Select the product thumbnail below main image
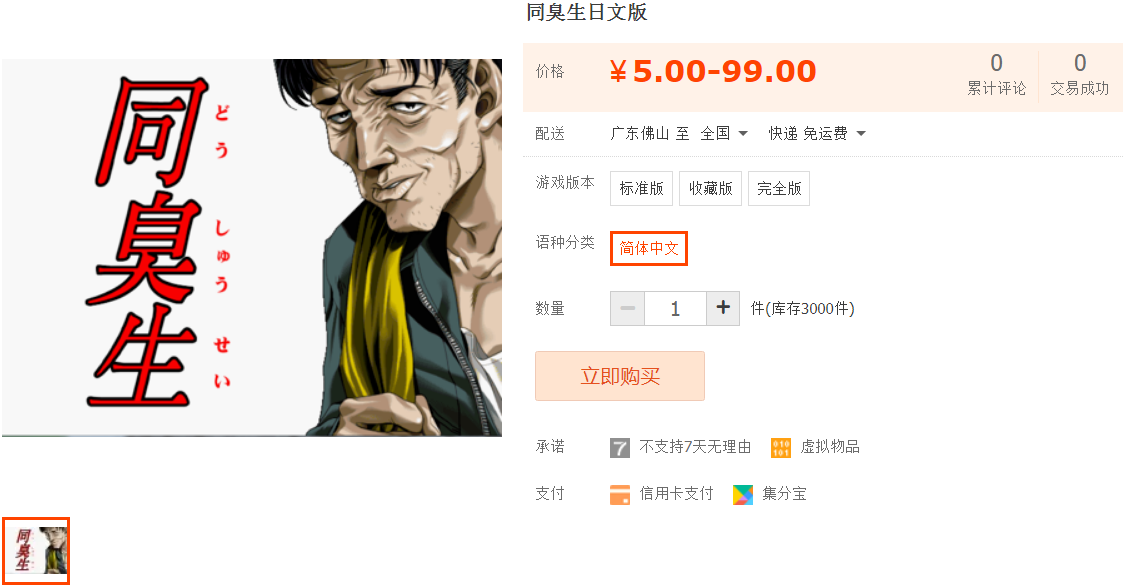The width and height of the screenshot is (1128, 586). pos(36,551)
